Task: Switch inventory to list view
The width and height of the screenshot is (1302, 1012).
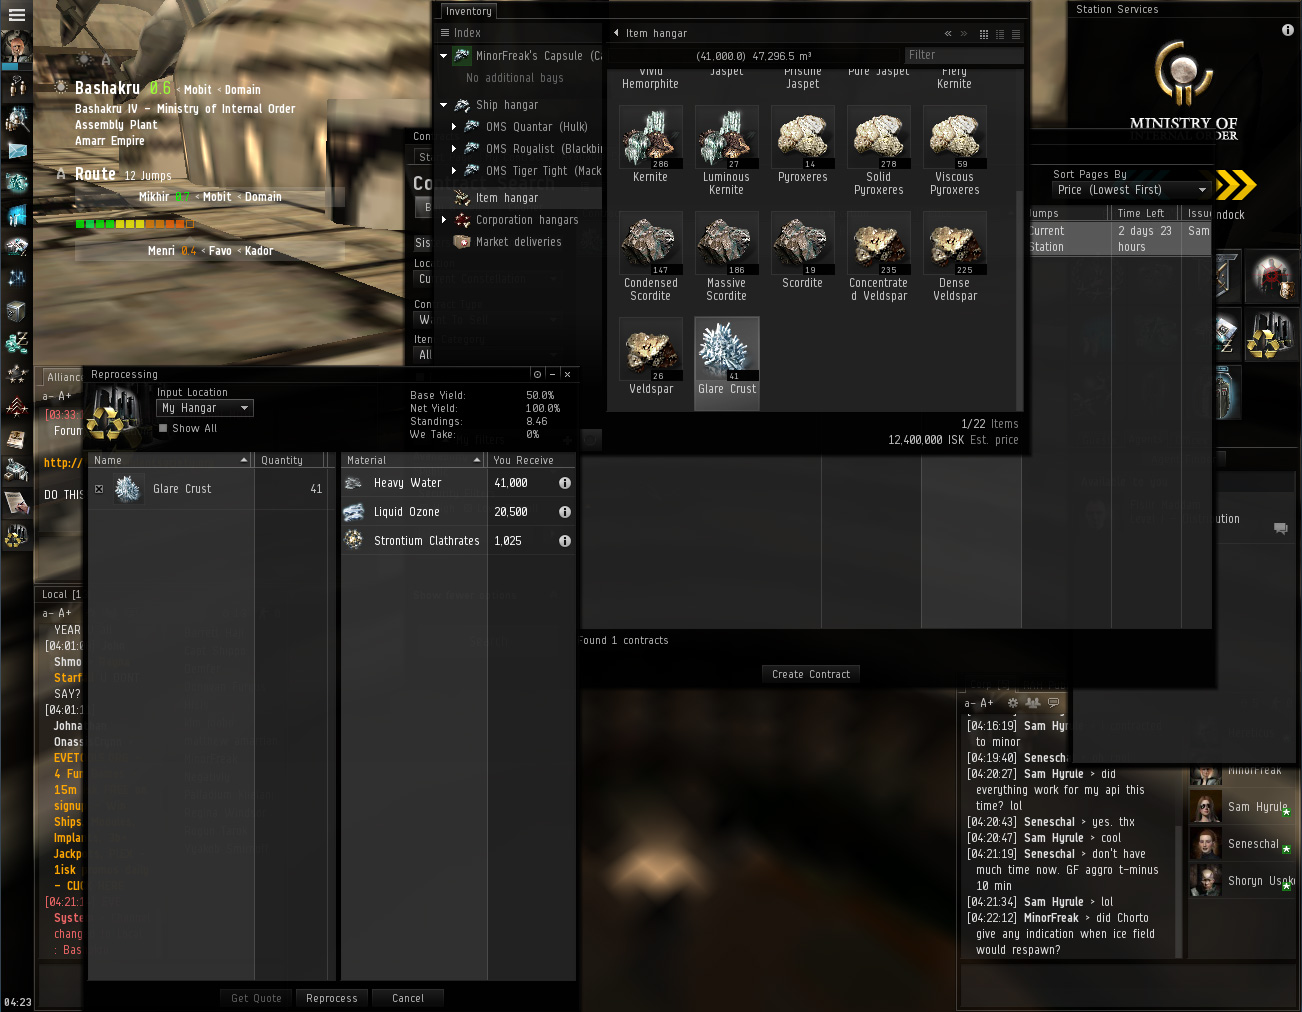Action: pos(1016,34)
